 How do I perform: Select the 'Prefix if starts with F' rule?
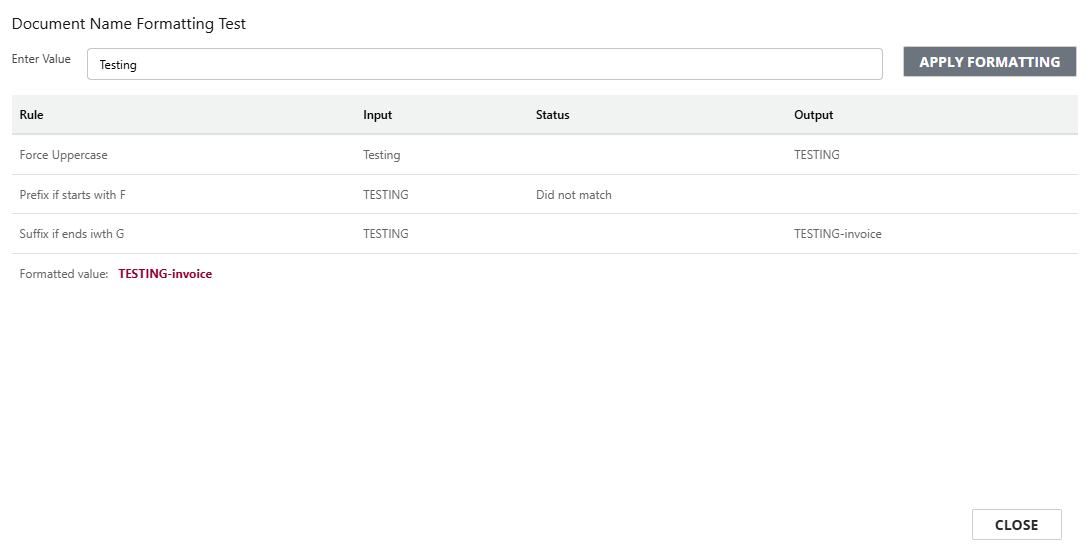(x=73, y=195)
